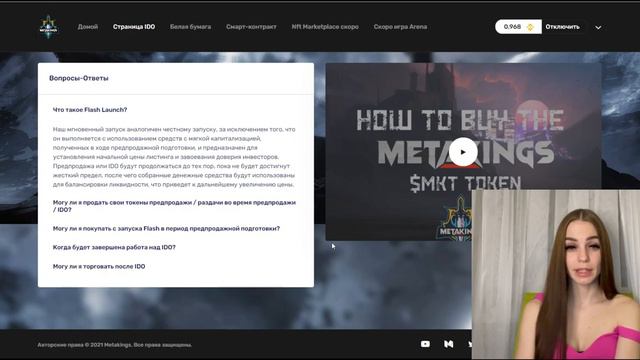The width and height of the screenshot is (640, 360).
Task: Expand 'Могу ли я торговать после IDO'
Action: 99,267
